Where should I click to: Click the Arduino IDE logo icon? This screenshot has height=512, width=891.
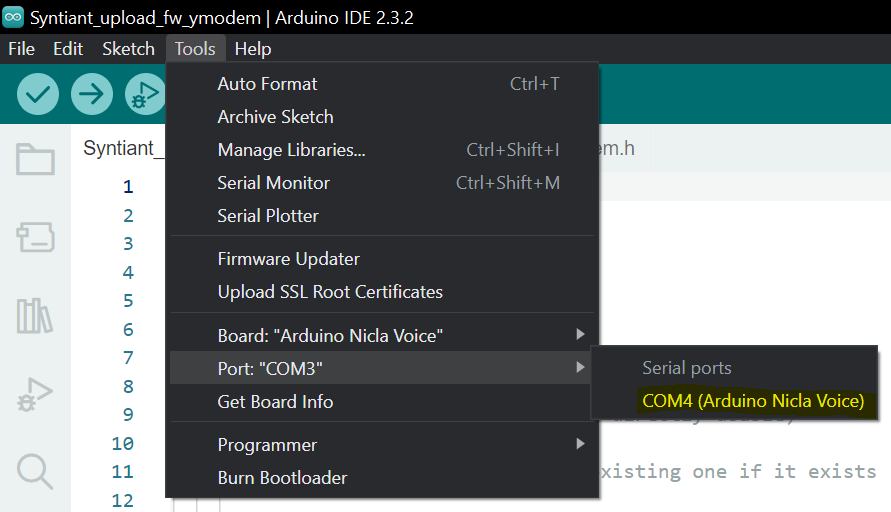(14, 18)
